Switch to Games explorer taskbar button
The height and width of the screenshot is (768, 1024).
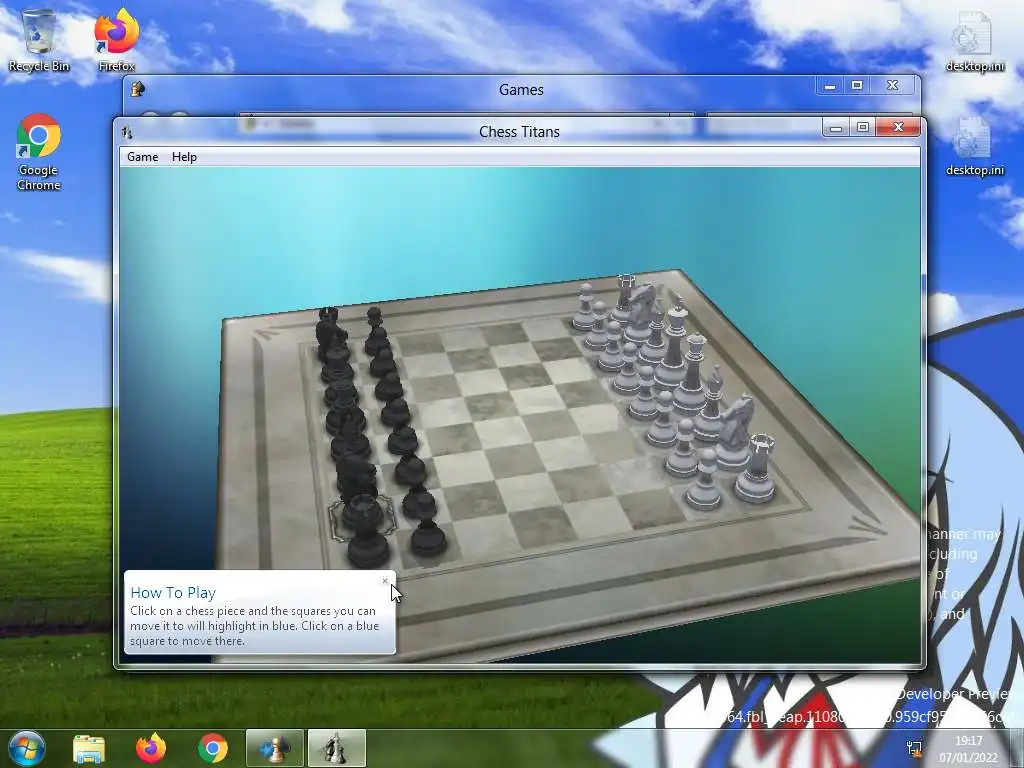pyautogui.click(x=274, y=748)
